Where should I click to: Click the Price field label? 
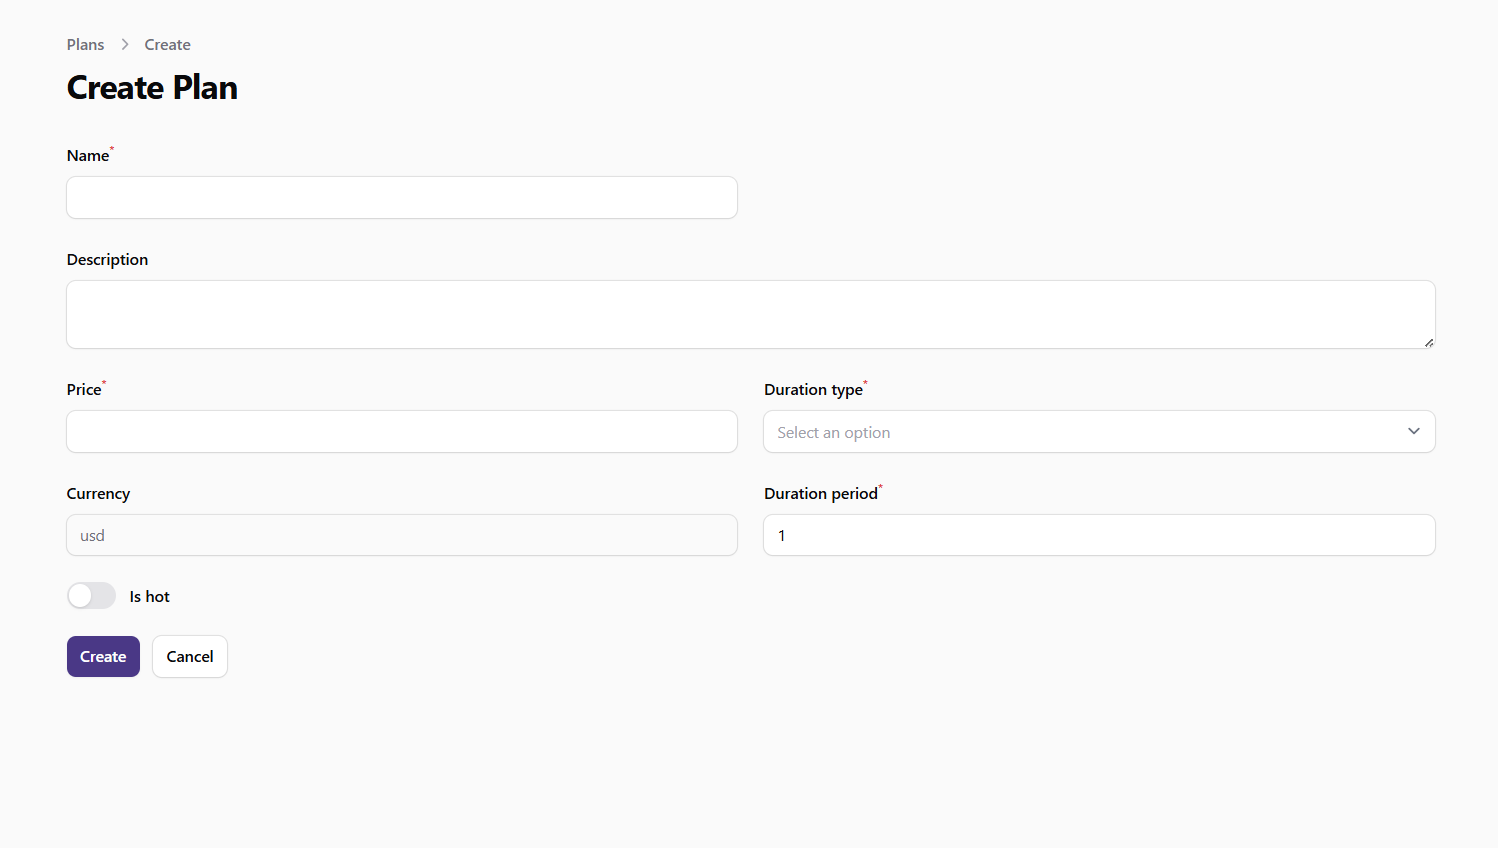click(x=84, y=390)
